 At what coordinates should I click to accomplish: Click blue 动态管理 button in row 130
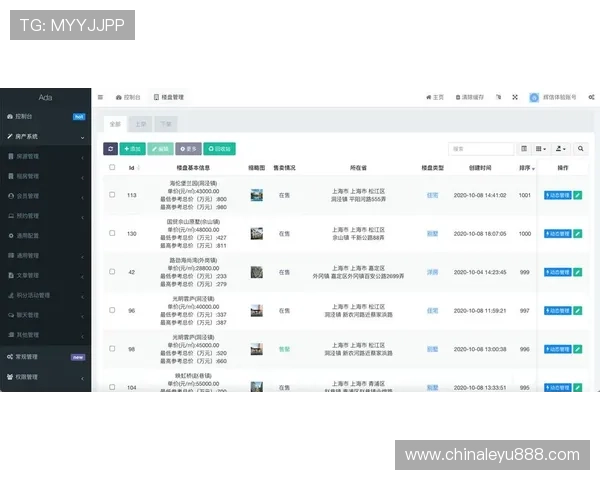[558, 233]
